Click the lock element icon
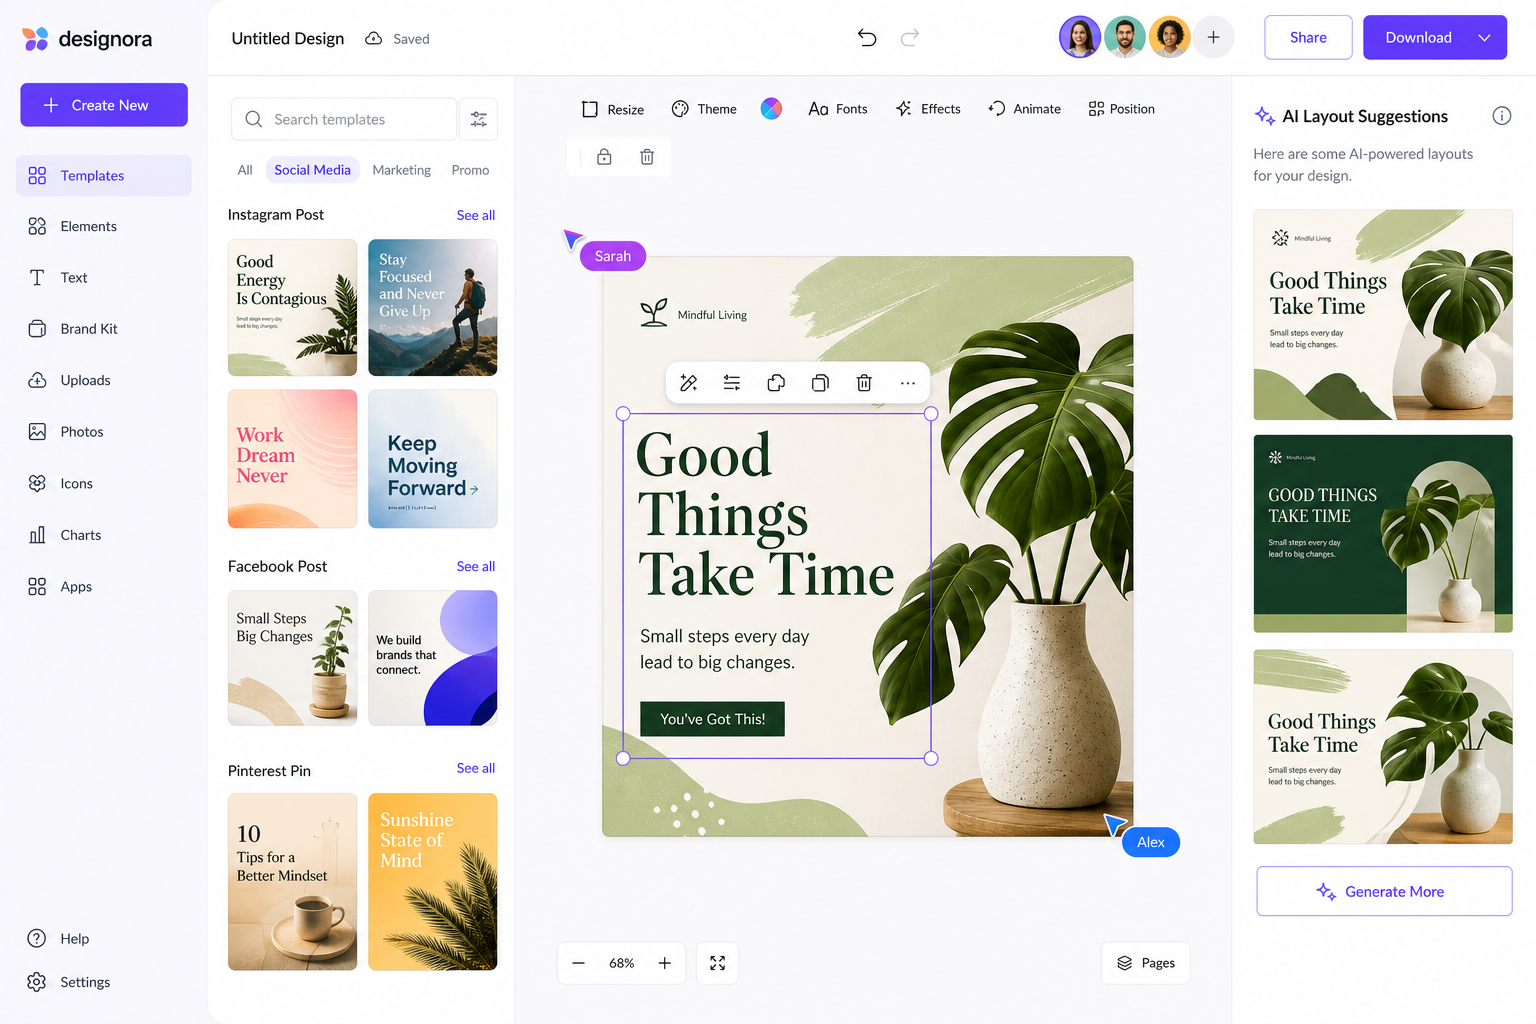The width and height of the screenshot is (1536, 1024). (604, 157)
